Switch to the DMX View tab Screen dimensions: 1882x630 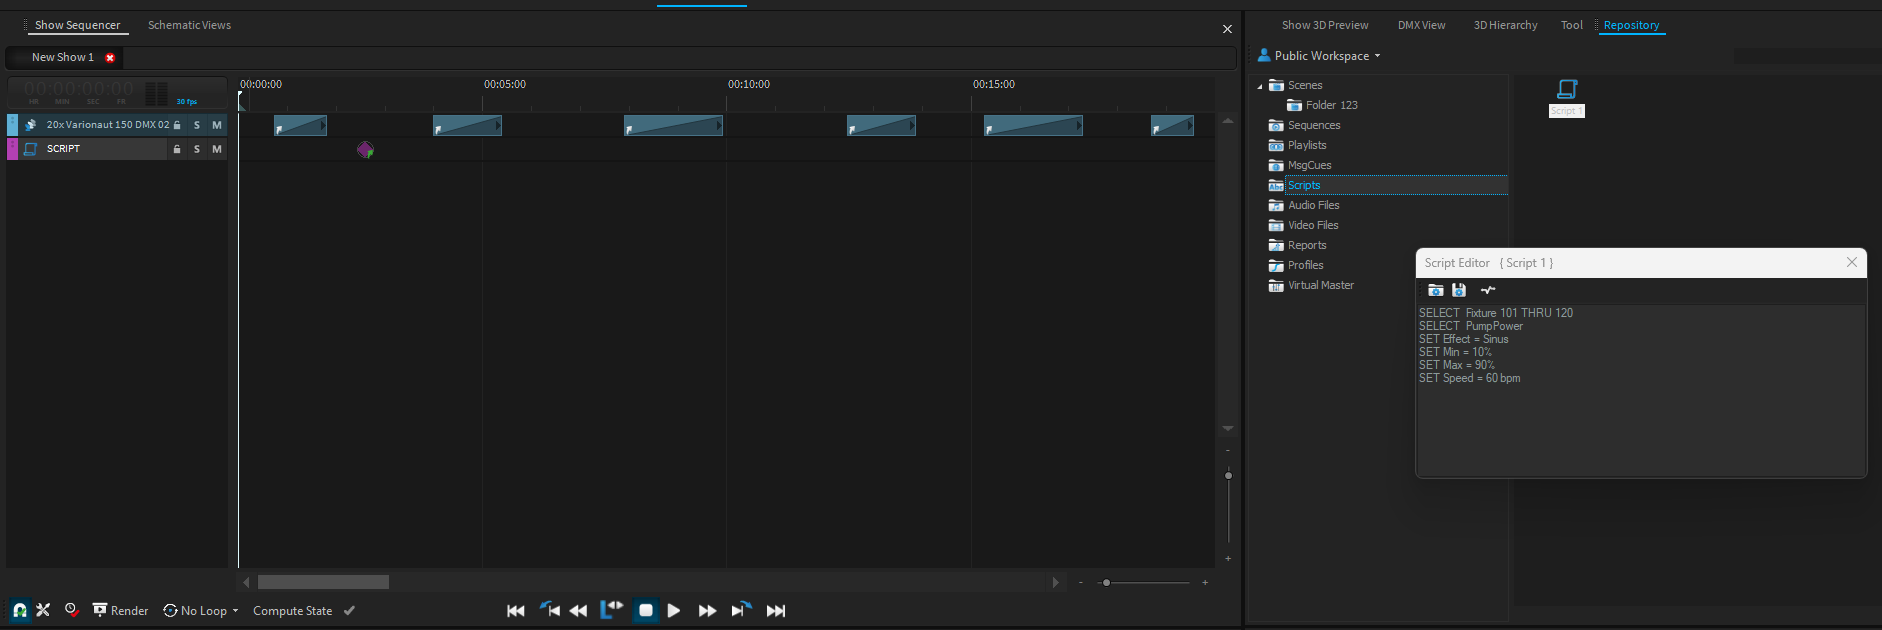point(1421,25)
